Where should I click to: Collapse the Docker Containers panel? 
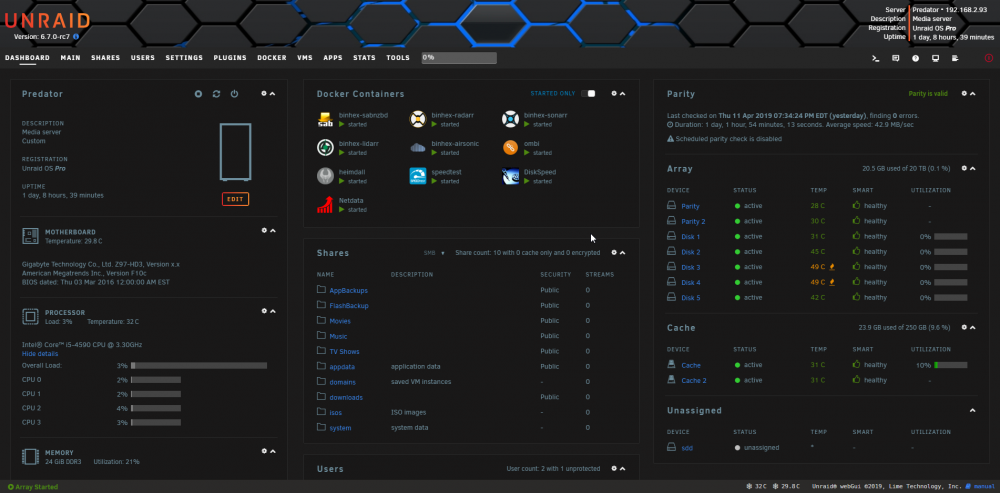622,94
